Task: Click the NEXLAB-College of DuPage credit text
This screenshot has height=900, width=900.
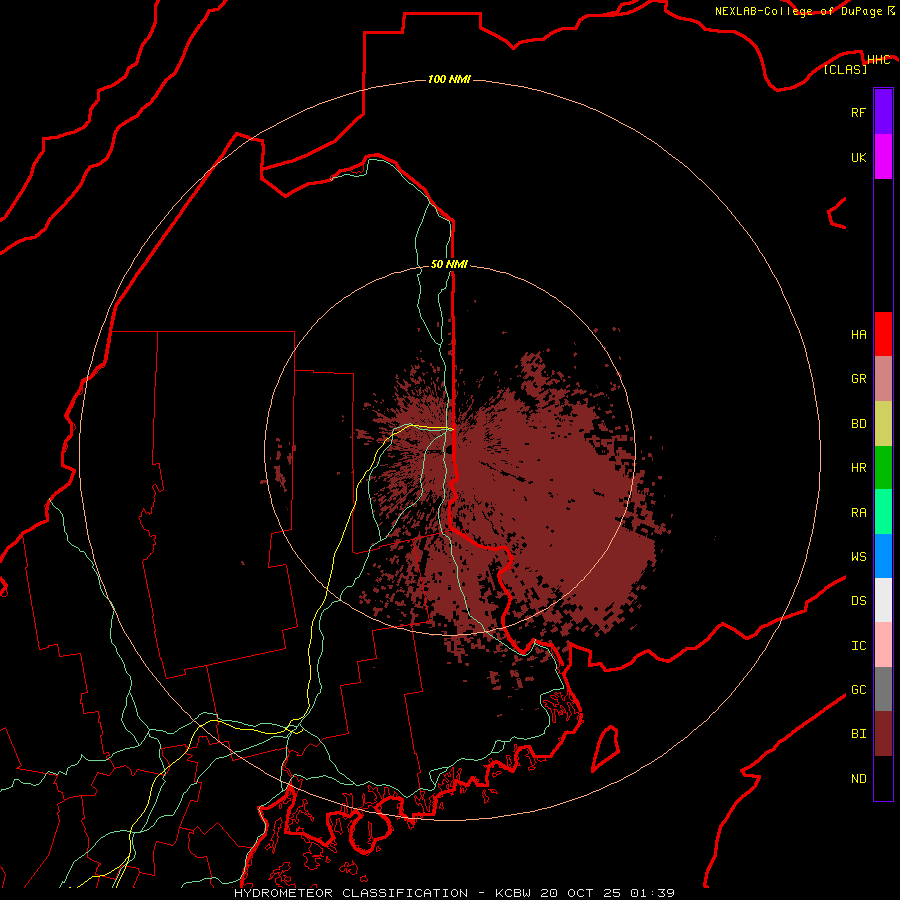Action: tap(798, 11)
